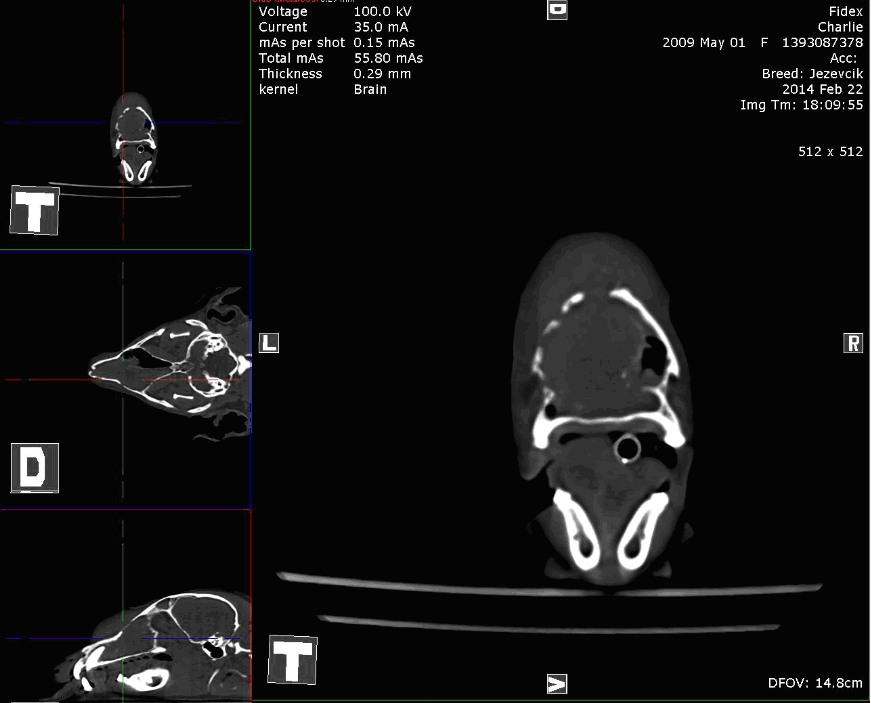This screenshot has height=703, width=871.
Task: Click the ventral V marker at bottom of main view
Action: [557, 684]
